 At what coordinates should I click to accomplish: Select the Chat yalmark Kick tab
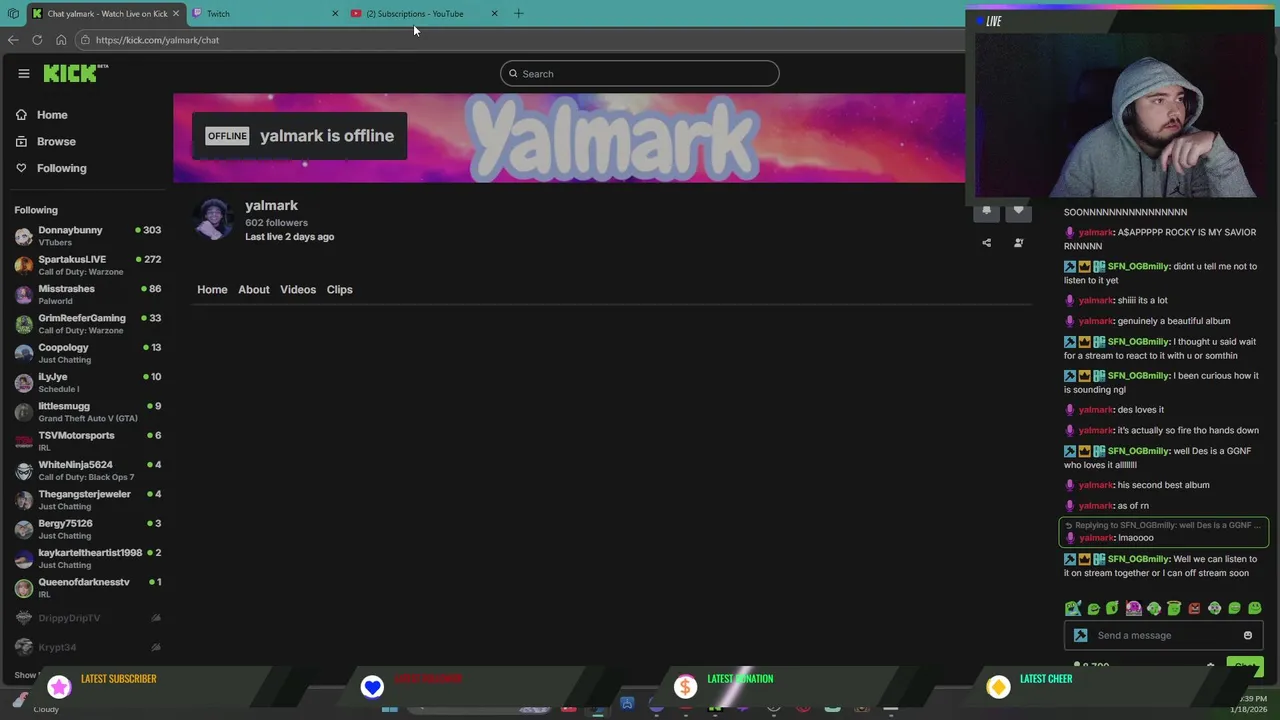[105, 13]
